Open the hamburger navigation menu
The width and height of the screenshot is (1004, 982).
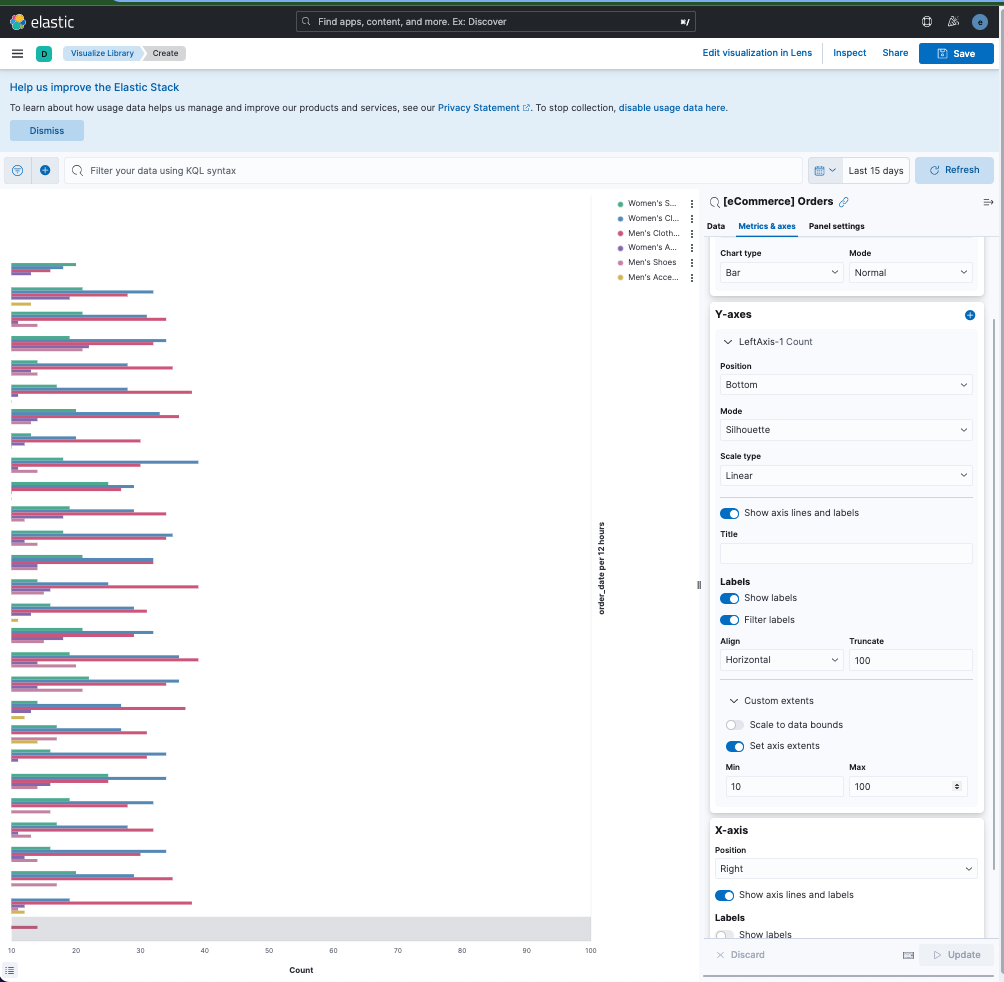coord(17,53)
